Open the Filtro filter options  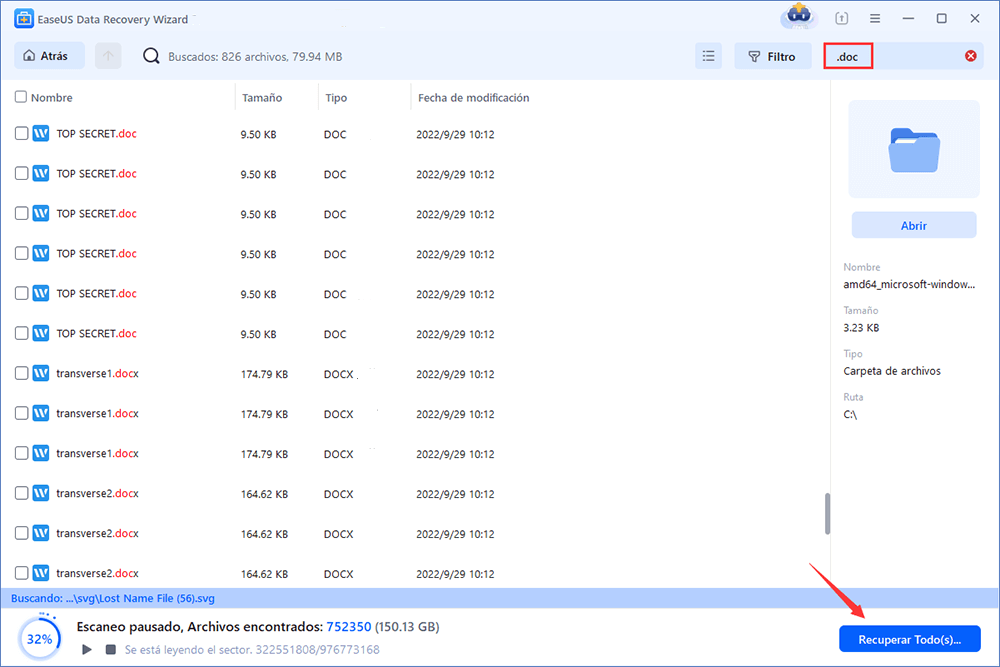(772, 56)
